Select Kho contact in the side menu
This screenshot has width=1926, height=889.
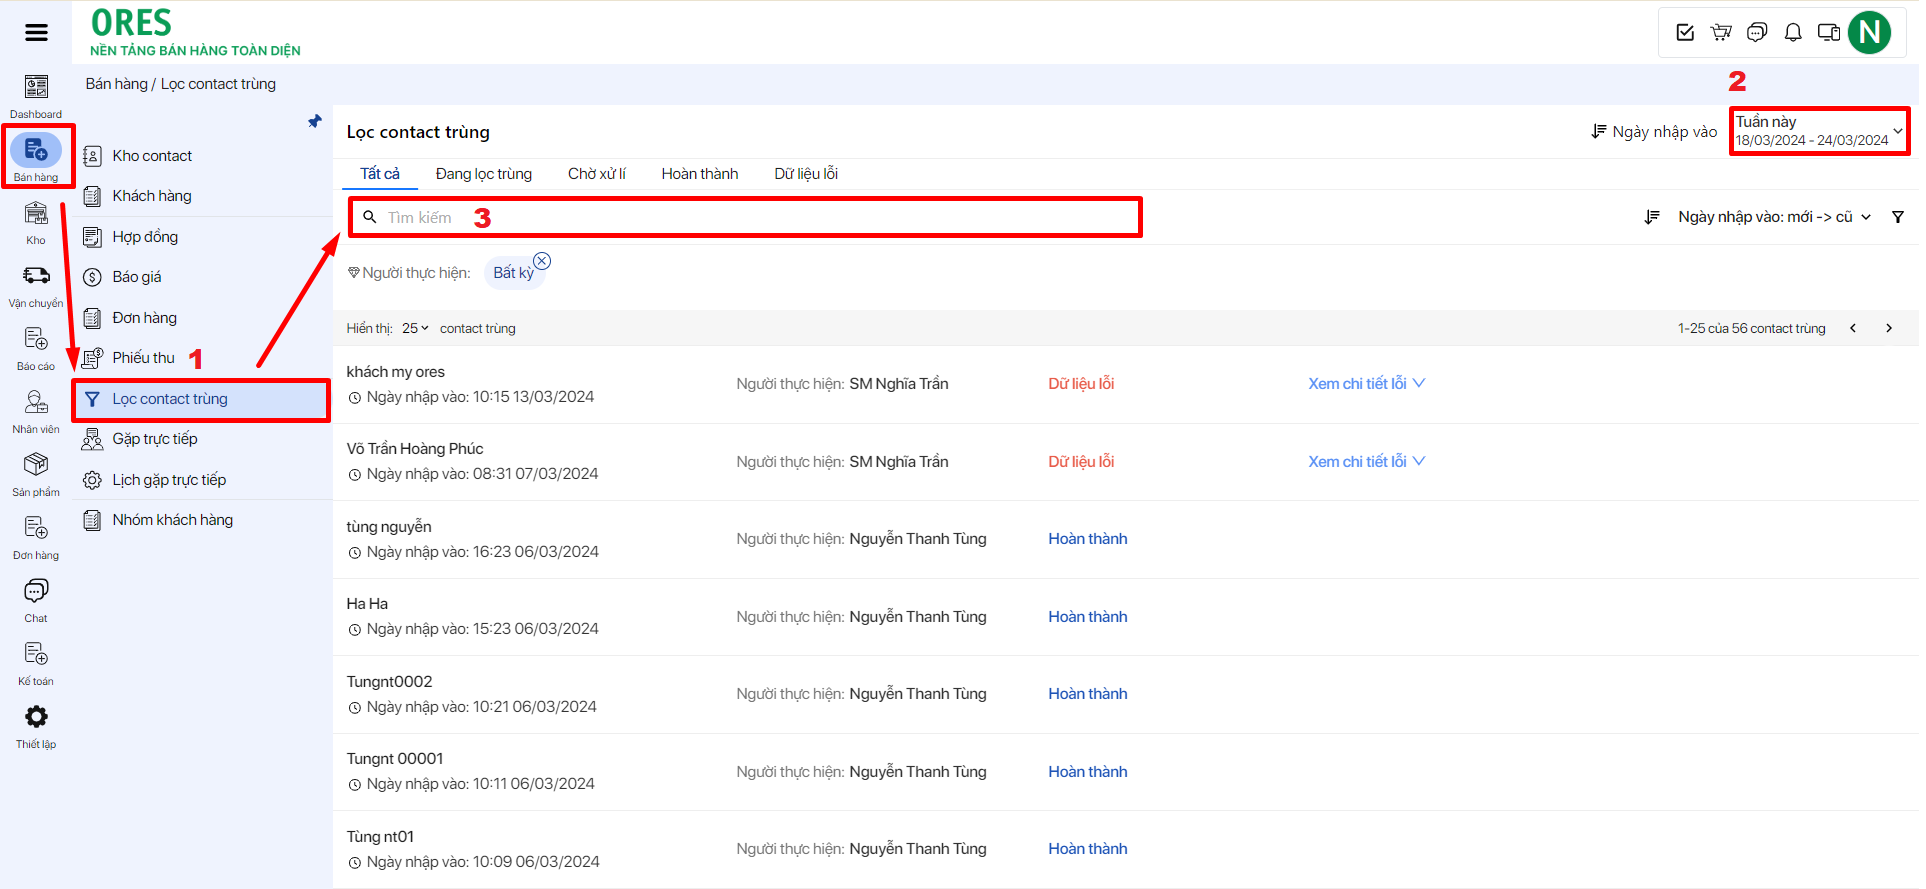(152, 156)
